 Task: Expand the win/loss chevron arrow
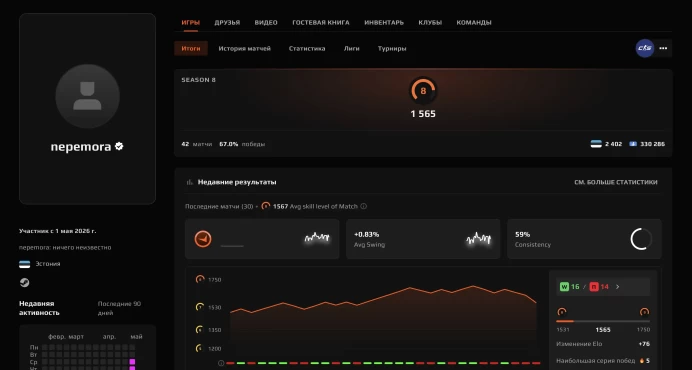[x=617, y=287]
